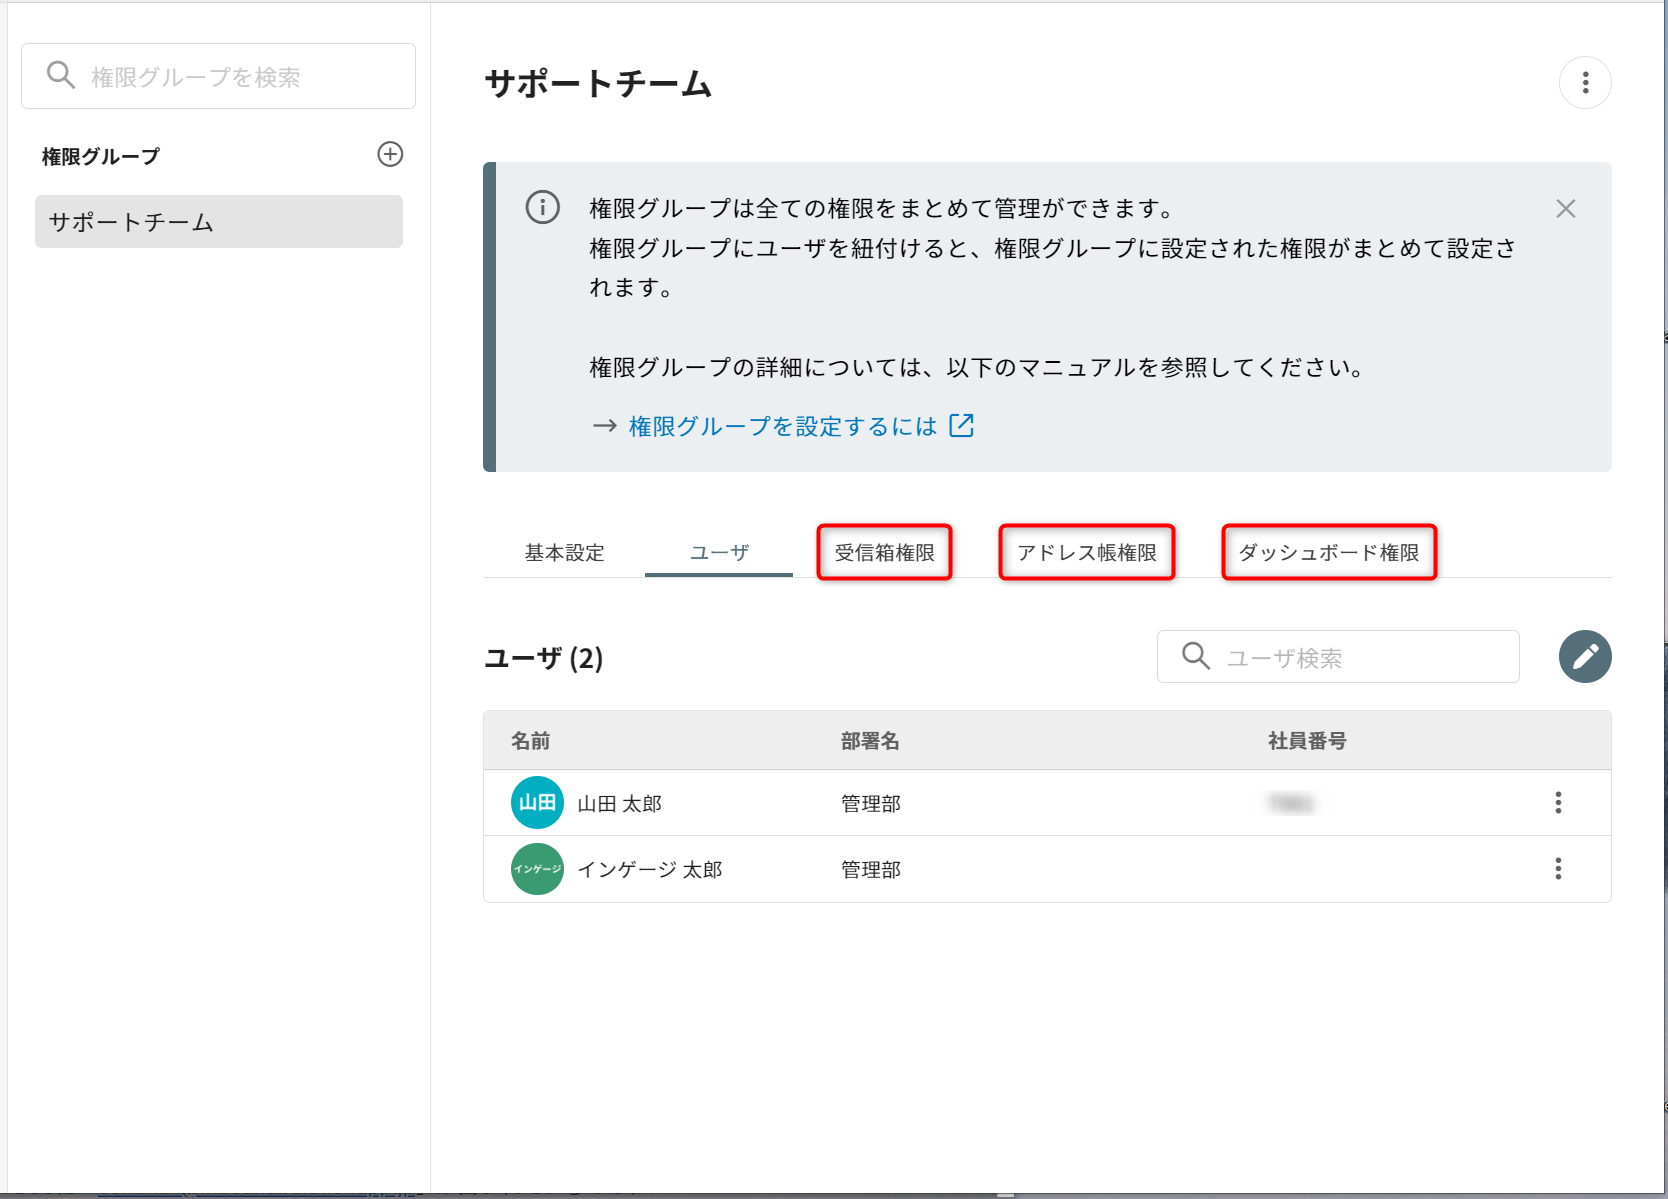Click the インゲージ green avatar icon

(x=537, y=869)
